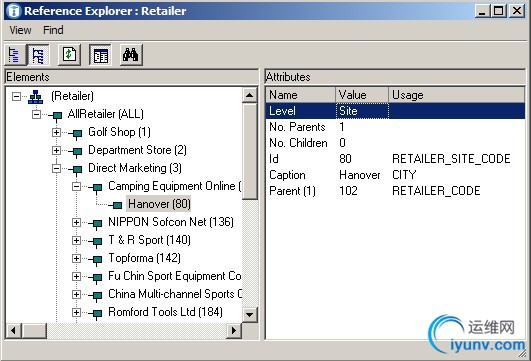531x361 pixels.
Task: Maximize the Reference Explorer window
Action: coord(498,11)
